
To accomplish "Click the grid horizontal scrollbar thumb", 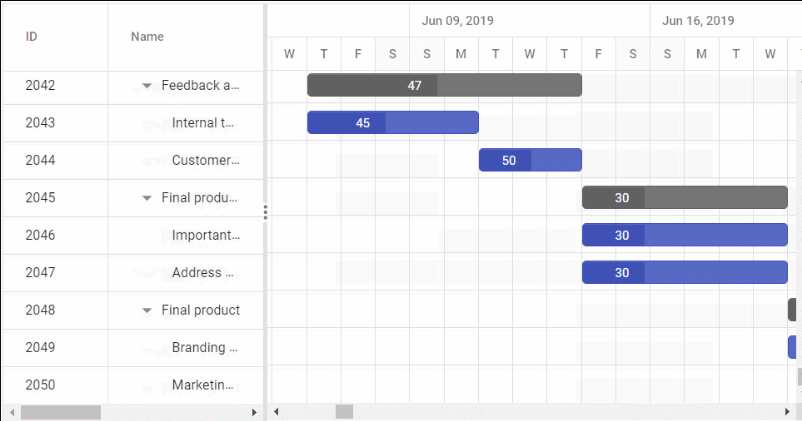I will pyautogui.click(x=61, y=412).
